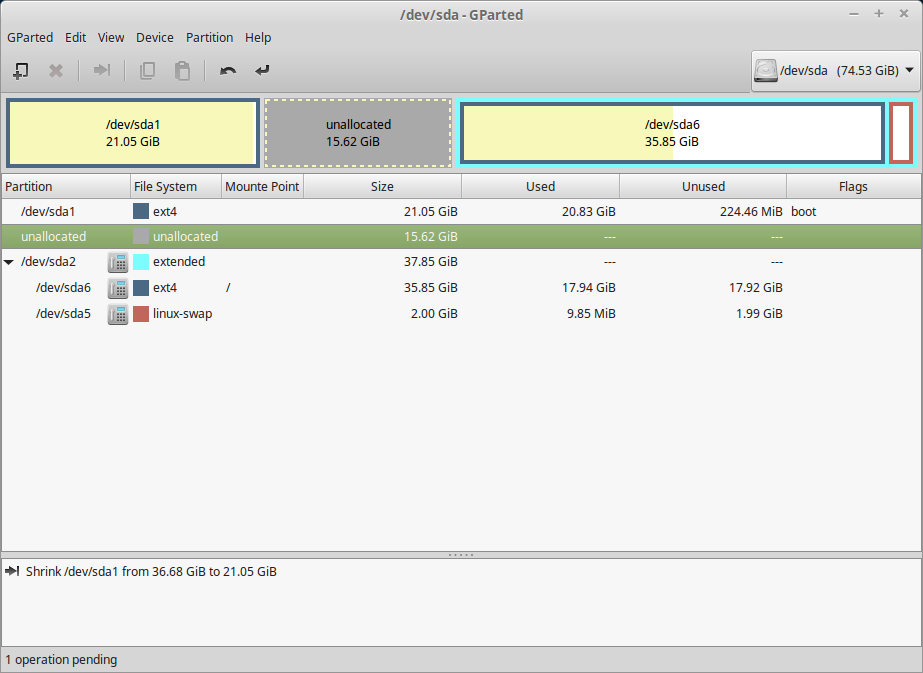Screen dimensions: 923x673
Task: Select the pending Shrink /dev/sda1 operation text
Action: click(x=151, y=572)
